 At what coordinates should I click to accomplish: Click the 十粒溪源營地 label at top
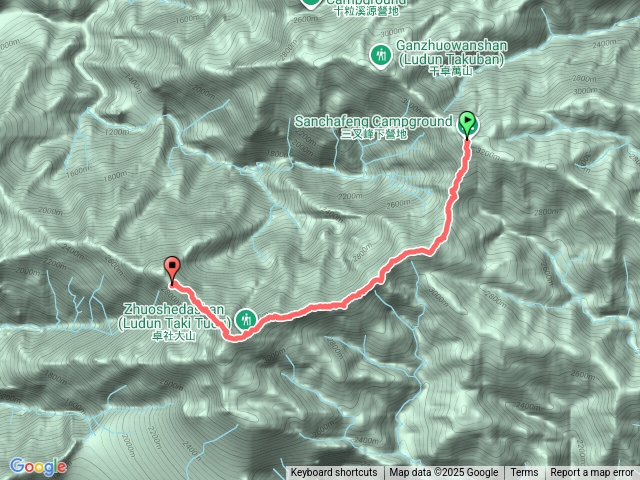pos(367,11)
